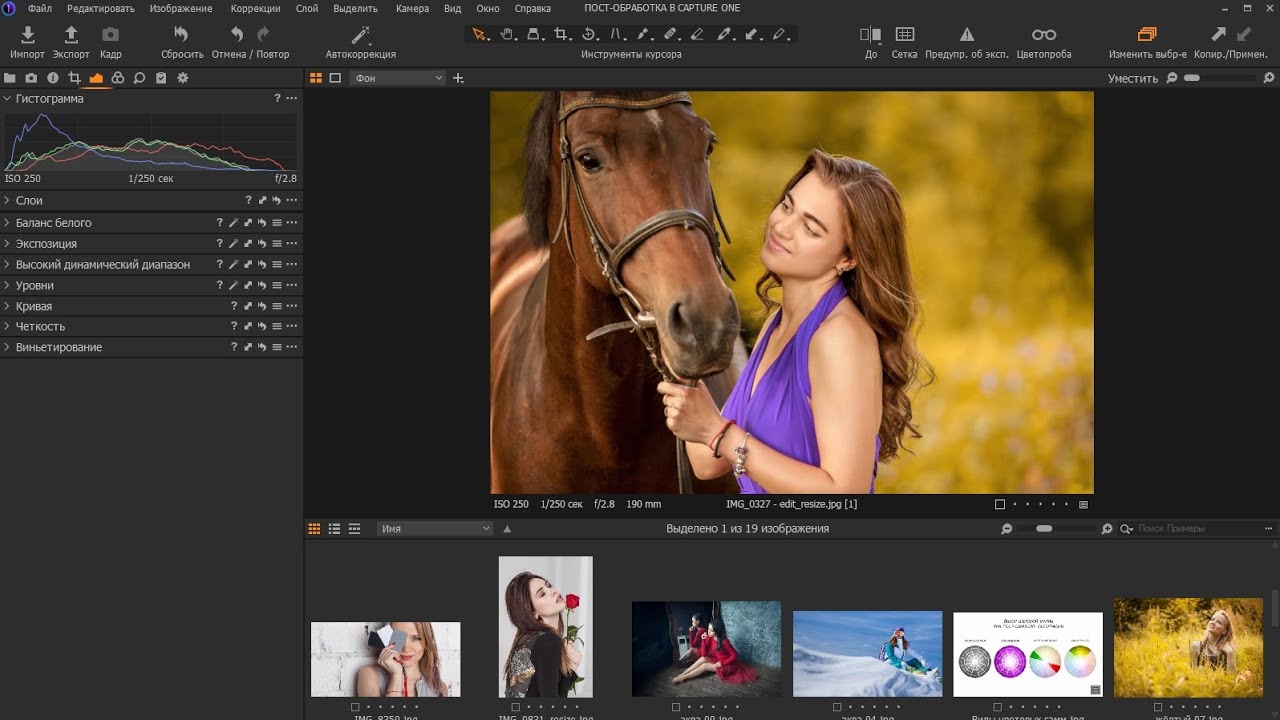1280x720 pixels.
Task: Tick the color tag under the rose portrait thumbnail
Action: click(x=516, y=707)
